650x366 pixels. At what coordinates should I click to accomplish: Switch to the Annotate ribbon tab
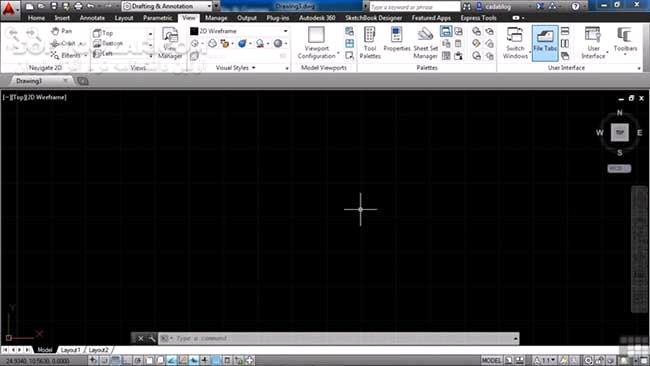click(92, 18)
